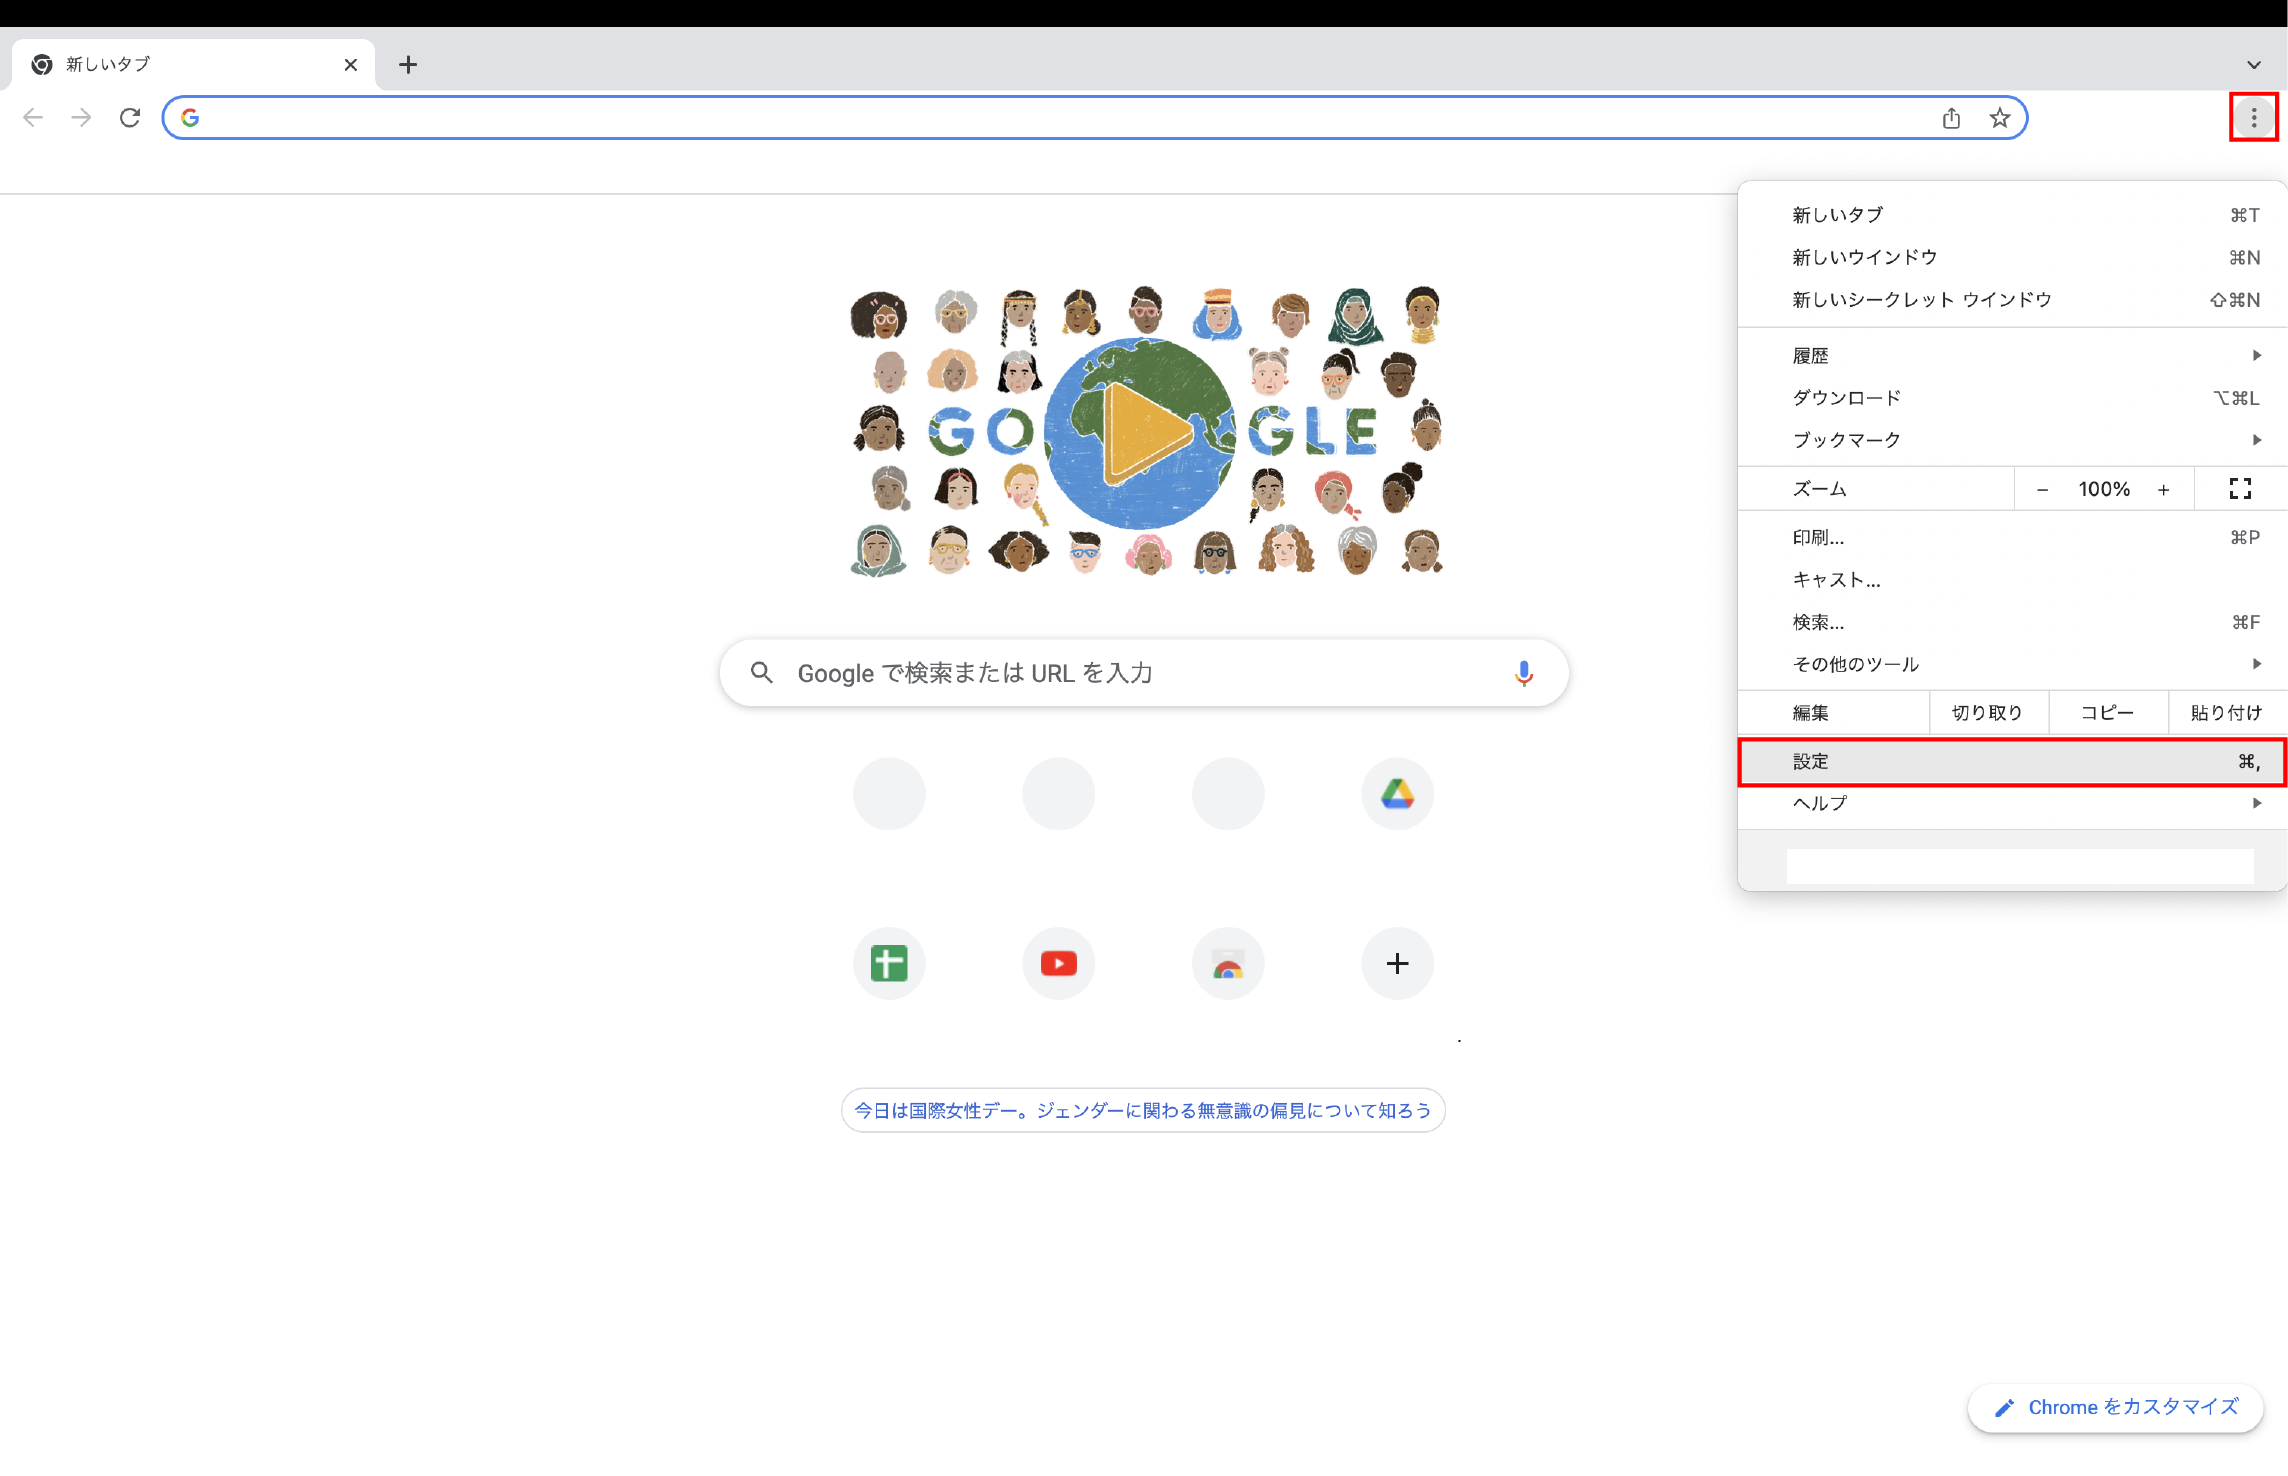The image size is (2288, 1476).
Task: Select 検索... menu item
Action: (x=2013, y=622)
